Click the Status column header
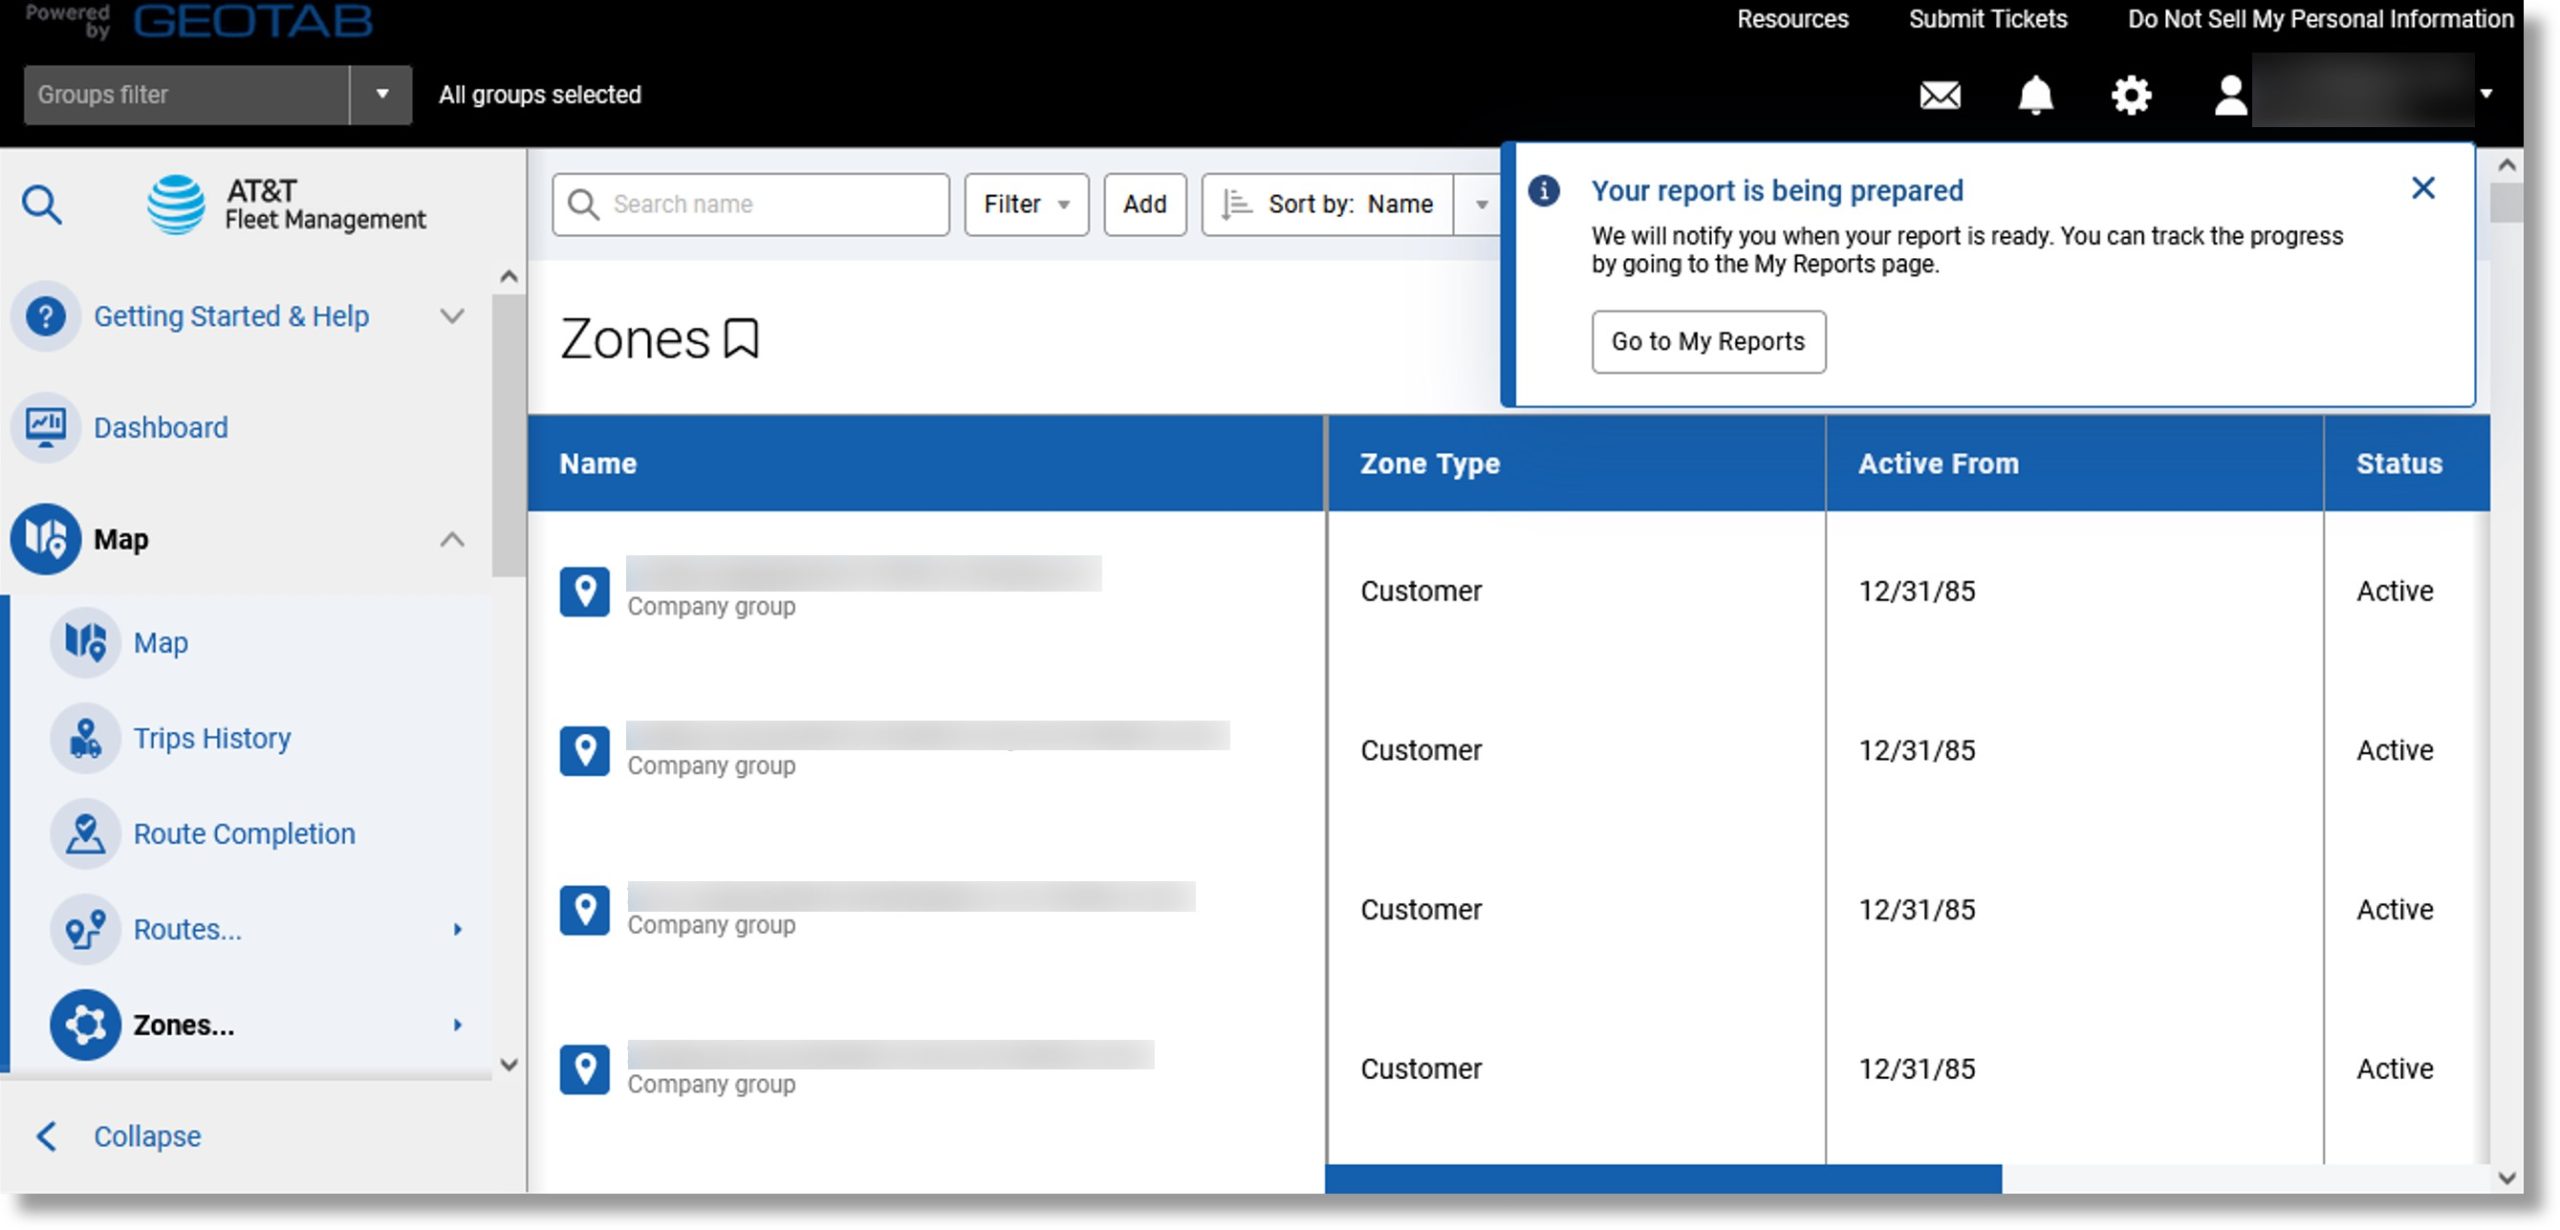This screenshot has width=2560, height=1230. [2398, 464]
